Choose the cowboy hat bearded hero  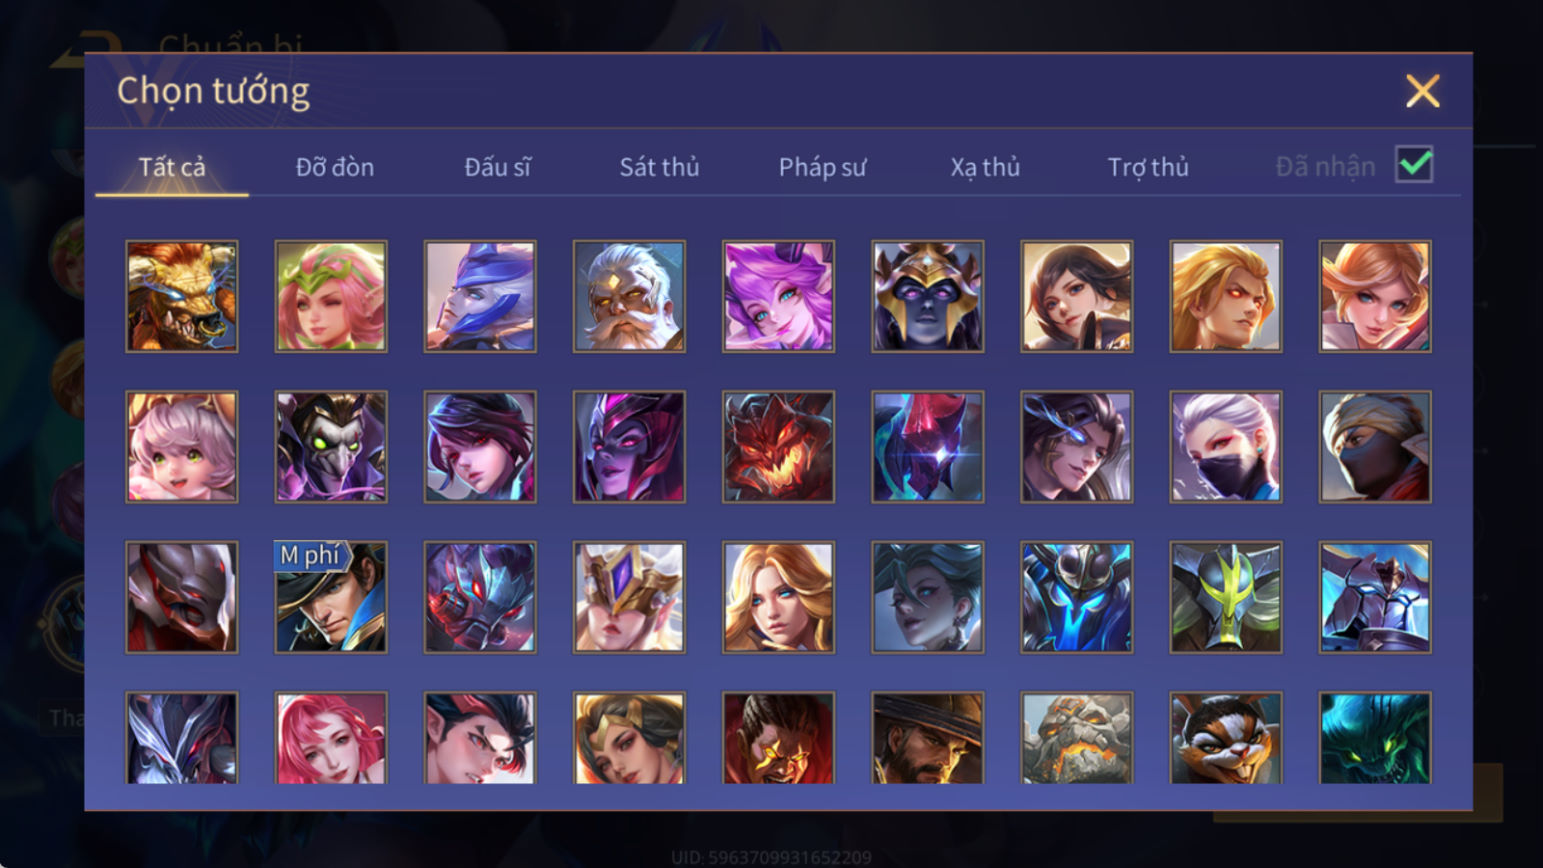pos(927,738)
